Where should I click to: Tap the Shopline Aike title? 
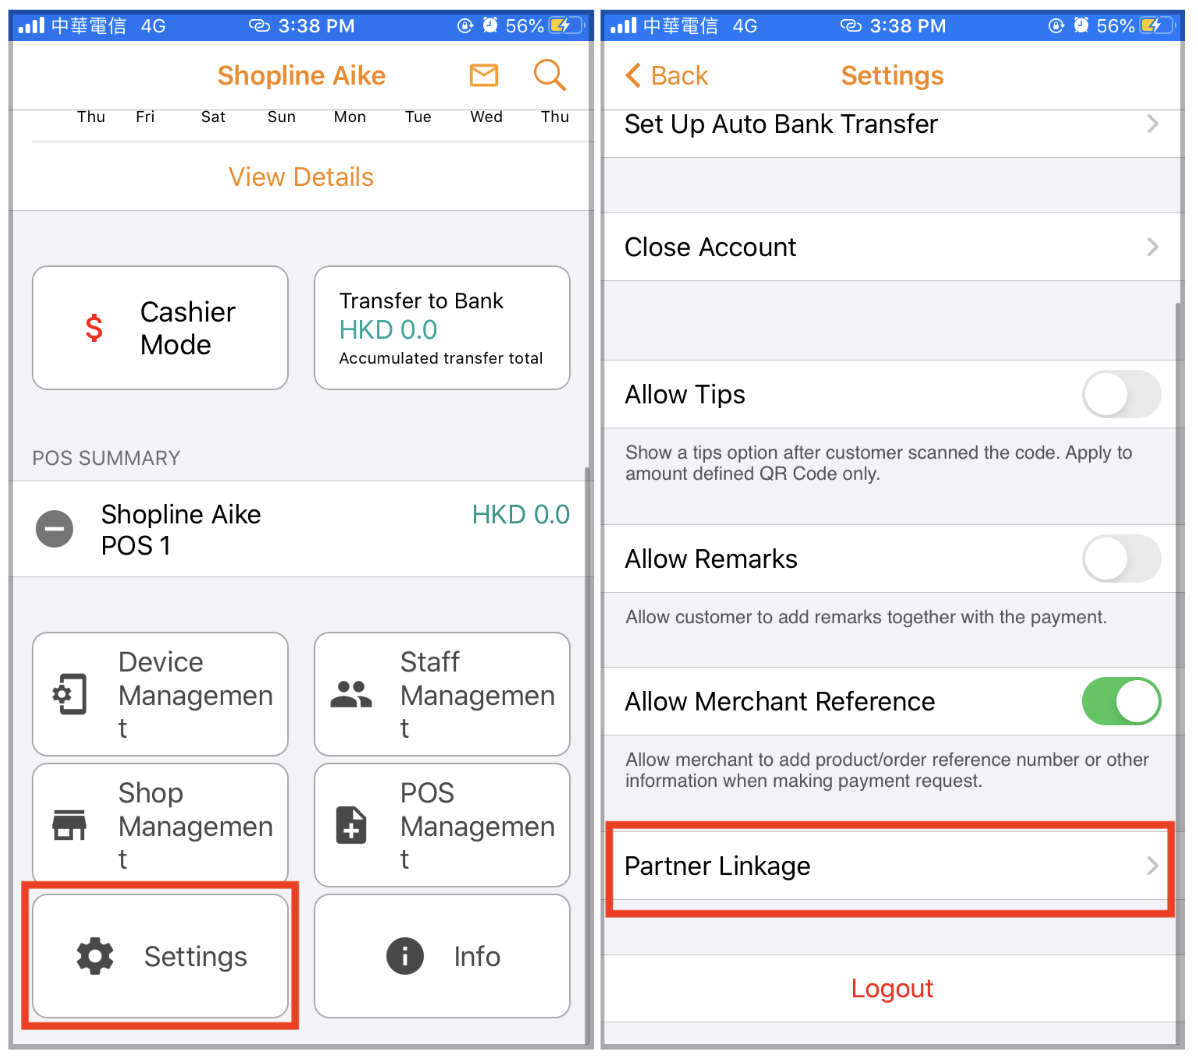click(x=301, y=76)
